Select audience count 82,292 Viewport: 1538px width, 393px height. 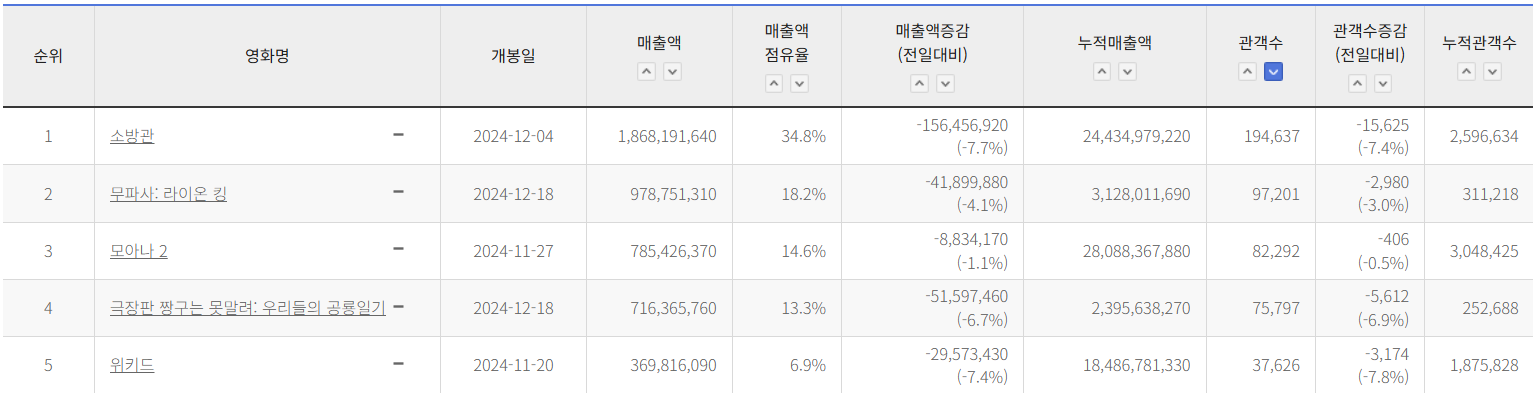[x=1276, y=251]
